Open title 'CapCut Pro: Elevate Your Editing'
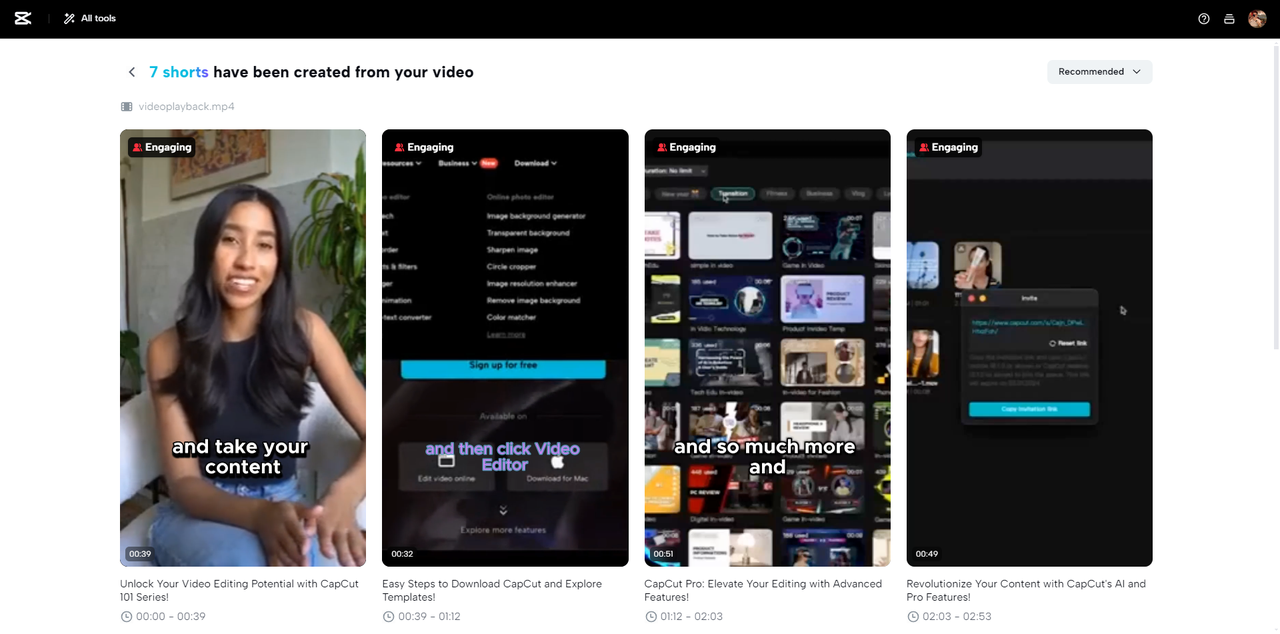Screen dimensions: 1280x634 click(763, 590)
